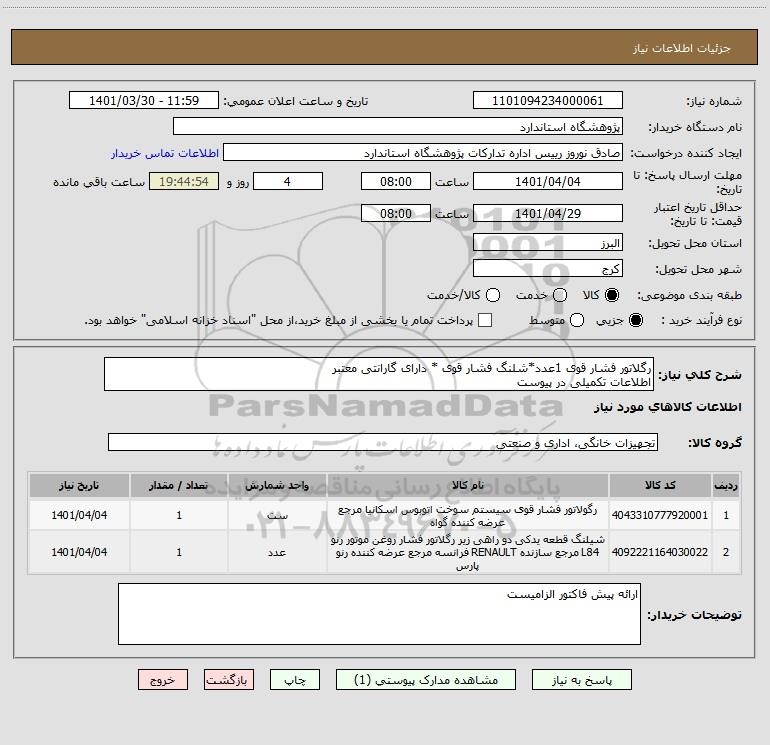Click the شیلنگ قطعه یدکی product name cell
This screenshot has width=770, height=745.
point(468,552)
